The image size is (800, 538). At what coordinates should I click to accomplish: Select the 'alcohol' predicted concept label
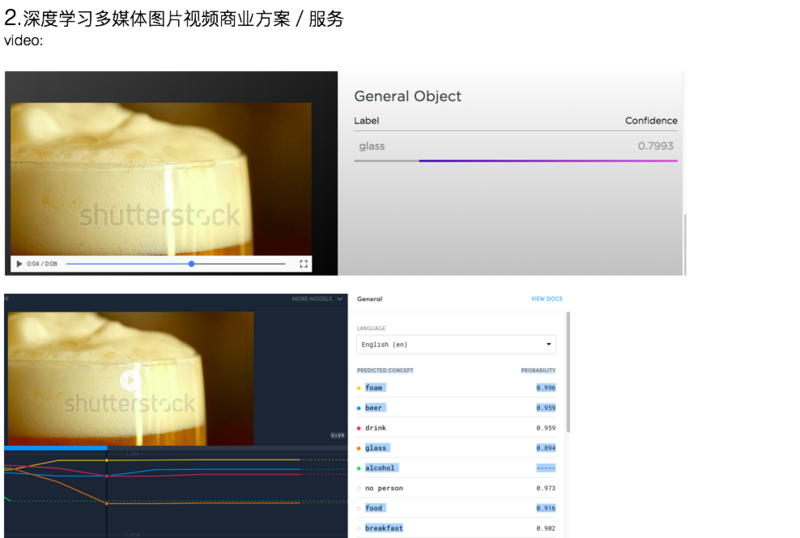380,468
